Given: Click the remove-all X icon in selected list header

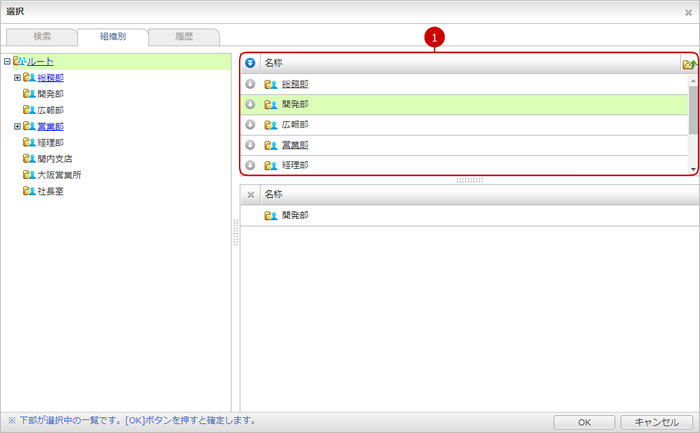Looking at the screenshot, I should point(250,195).
